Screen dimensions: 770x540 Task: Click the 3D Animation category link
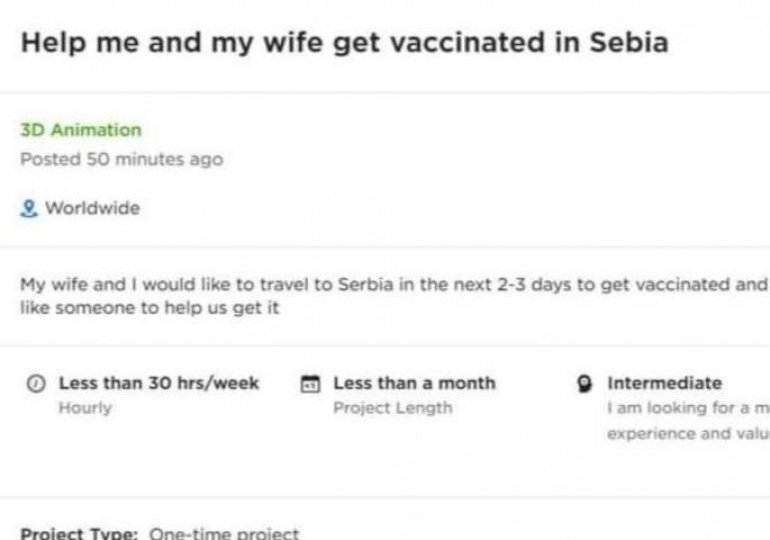pyautogui.click(x=81, y=130)
